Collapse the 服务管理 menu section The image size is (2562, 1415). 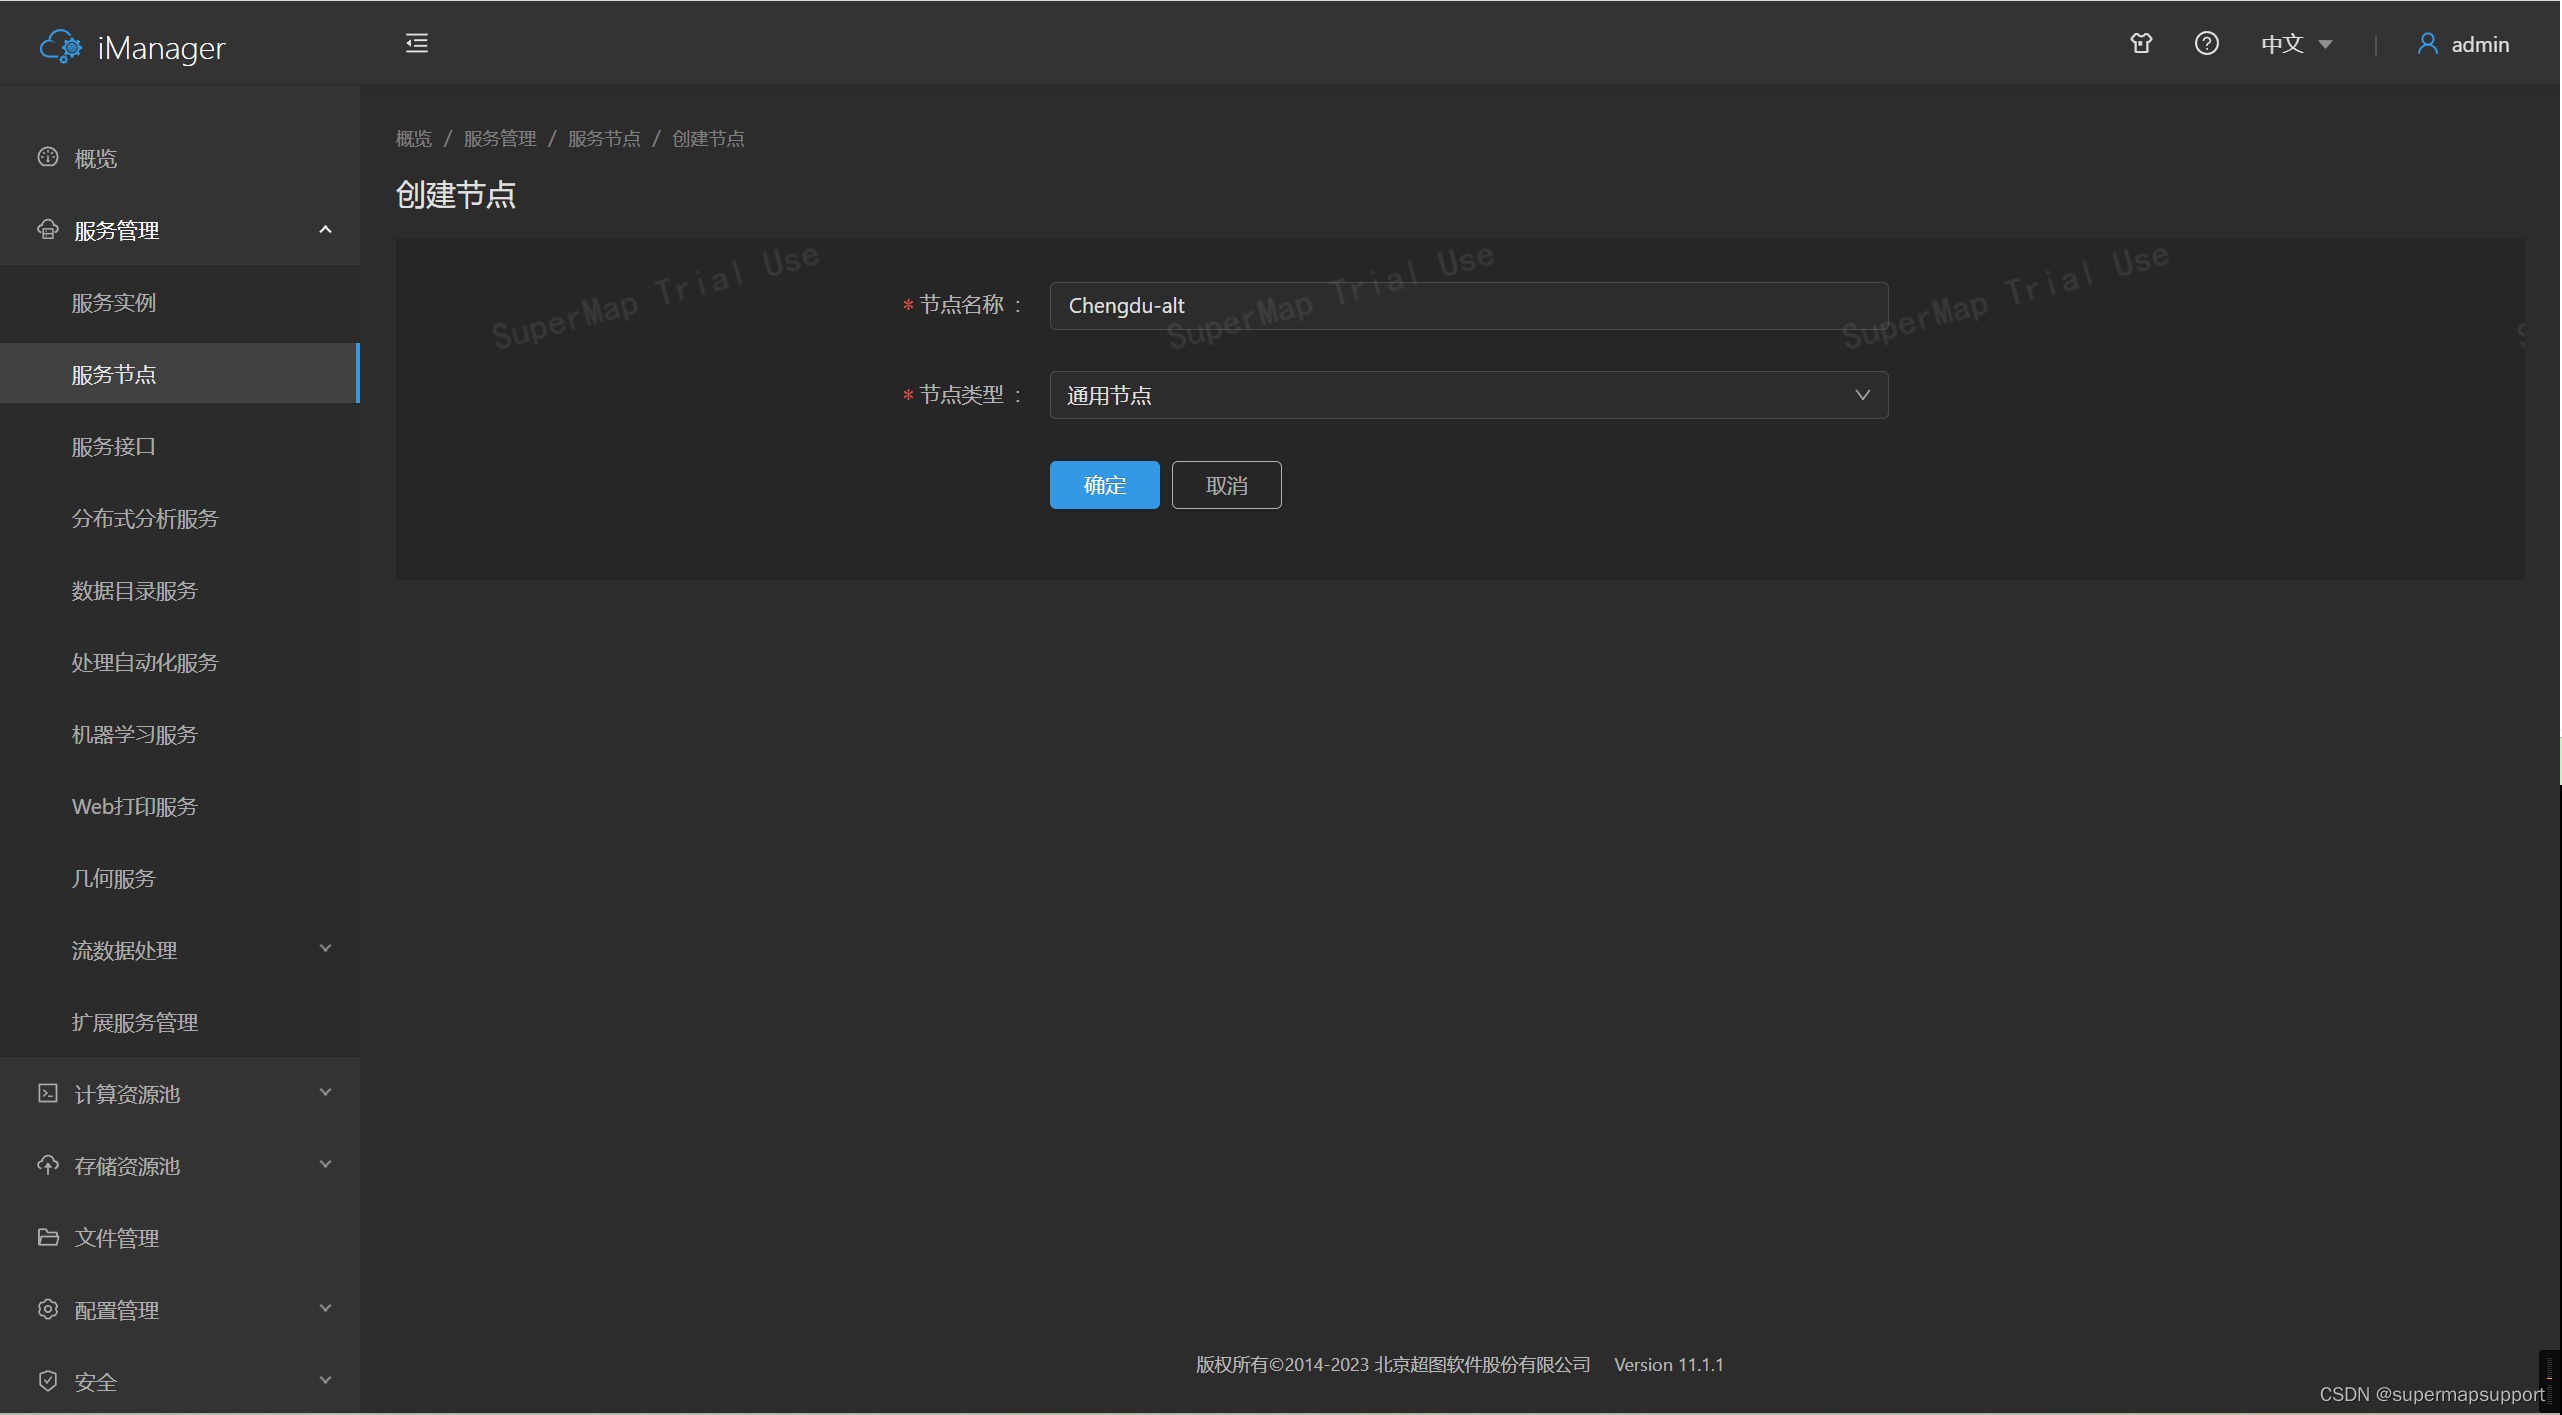(325, 230)
